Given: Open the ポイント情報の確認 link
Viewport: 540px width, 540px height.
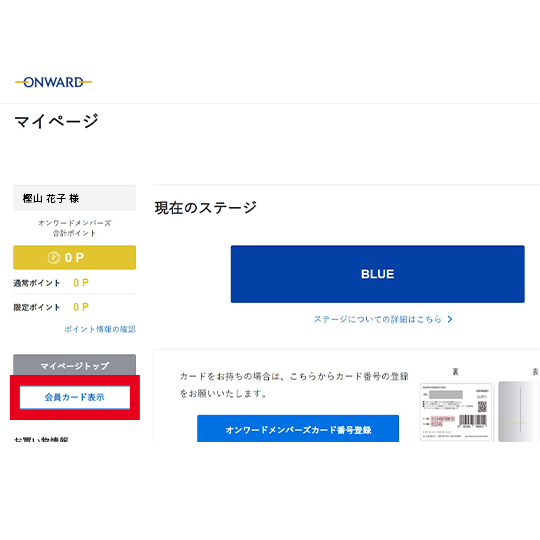Looking at the screenshot, I should [100, 329].
